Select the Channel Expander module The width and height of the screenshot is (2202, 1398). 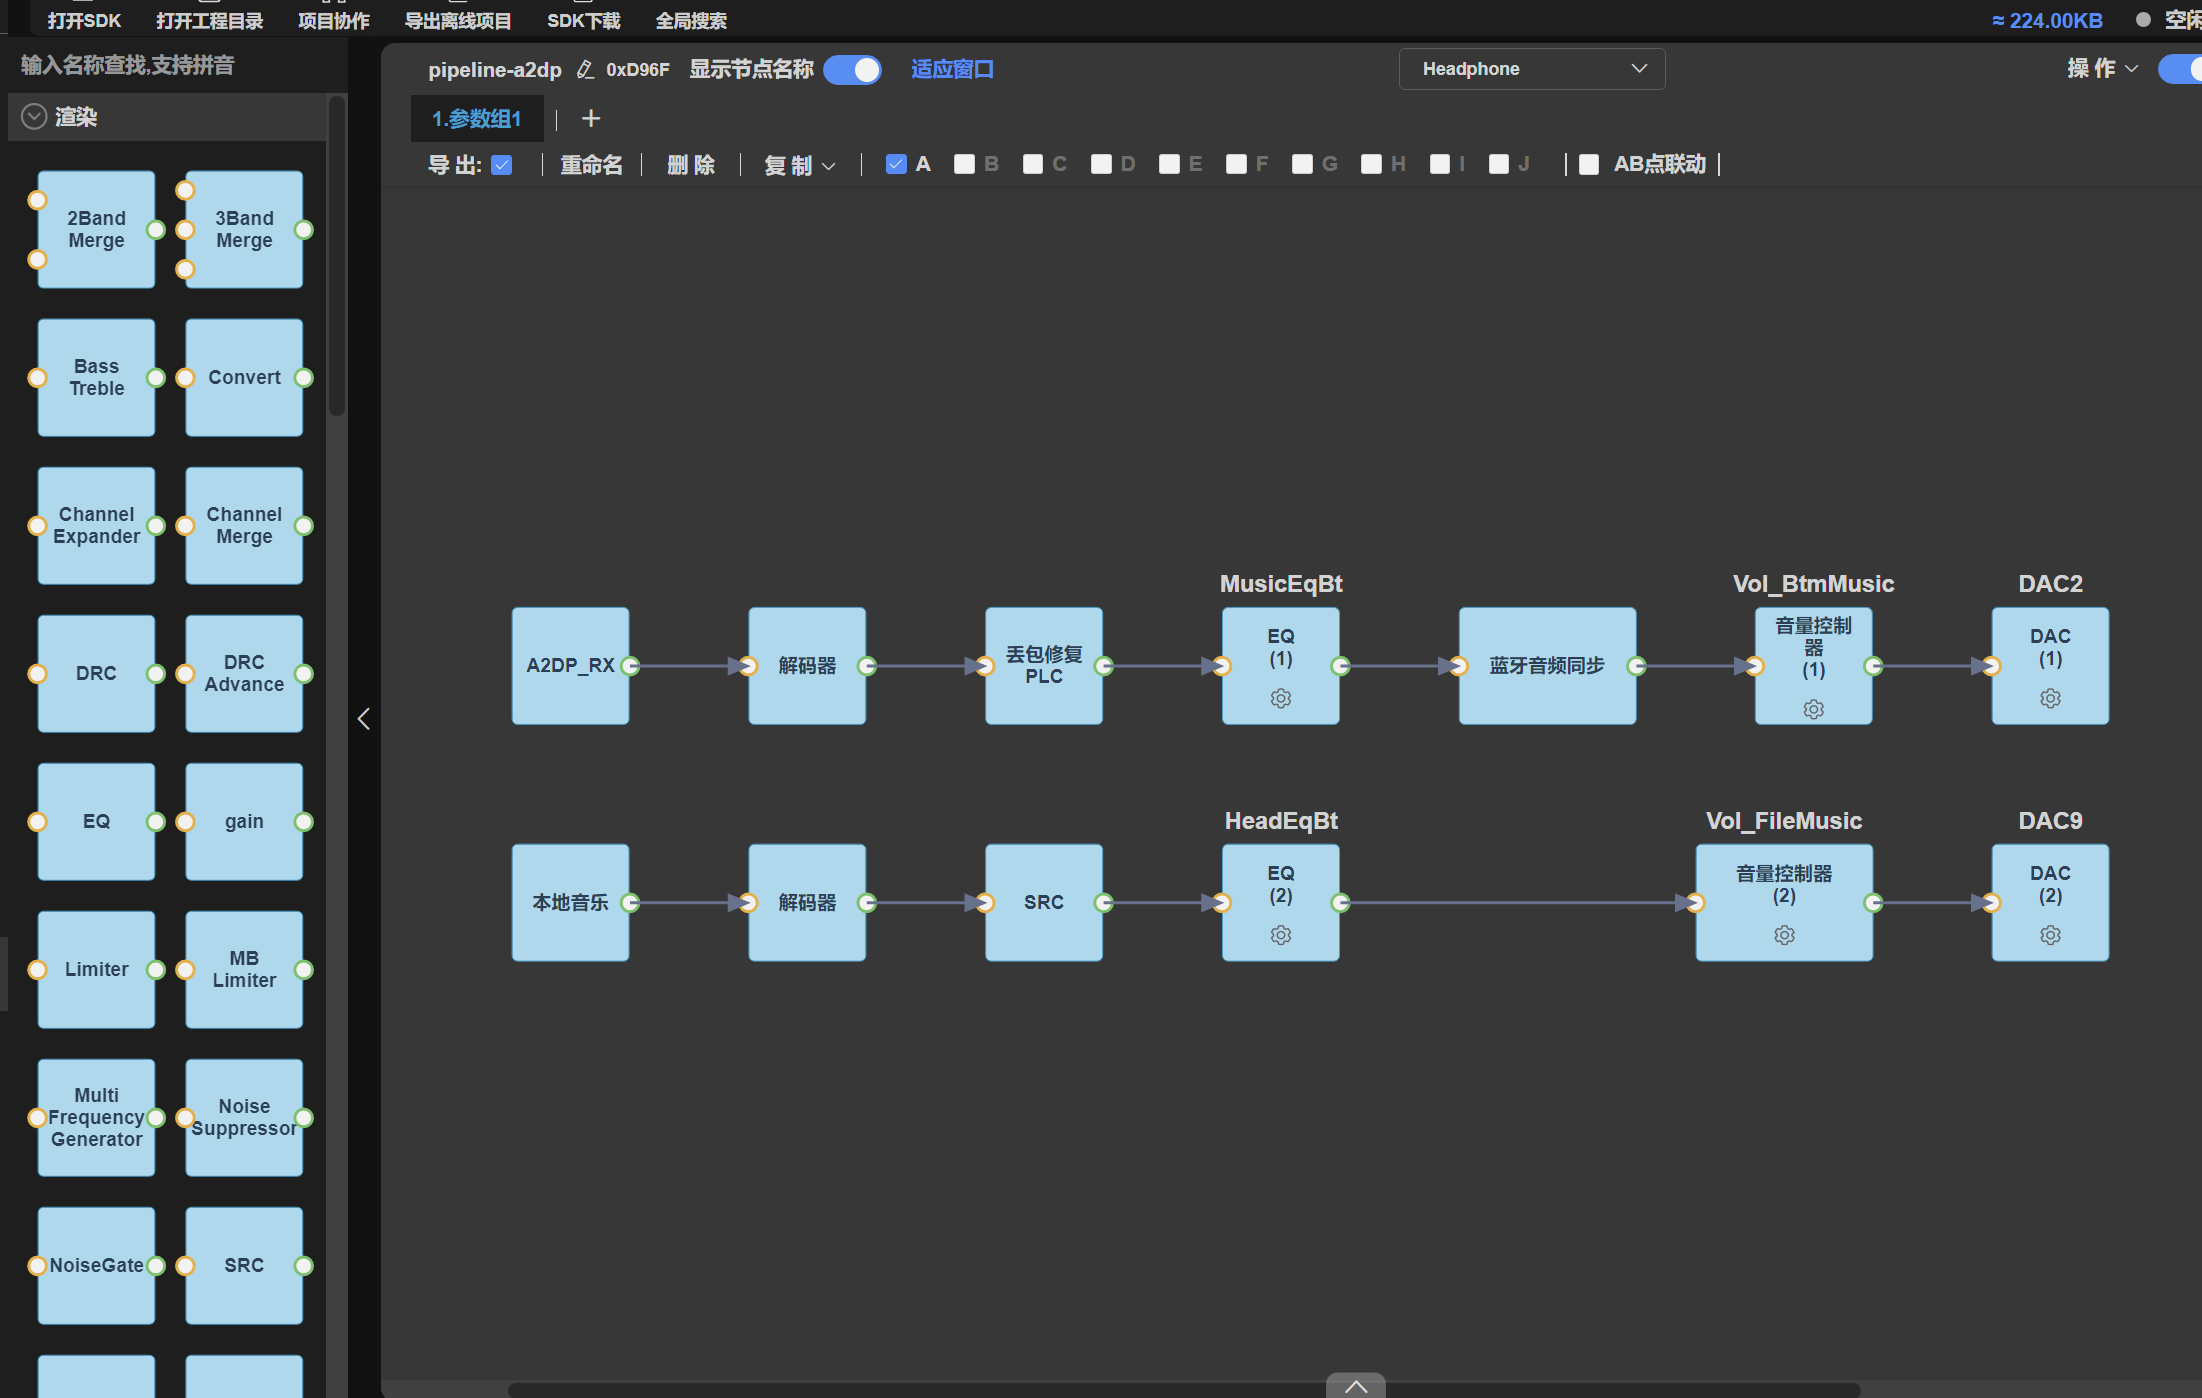[96, 526]
